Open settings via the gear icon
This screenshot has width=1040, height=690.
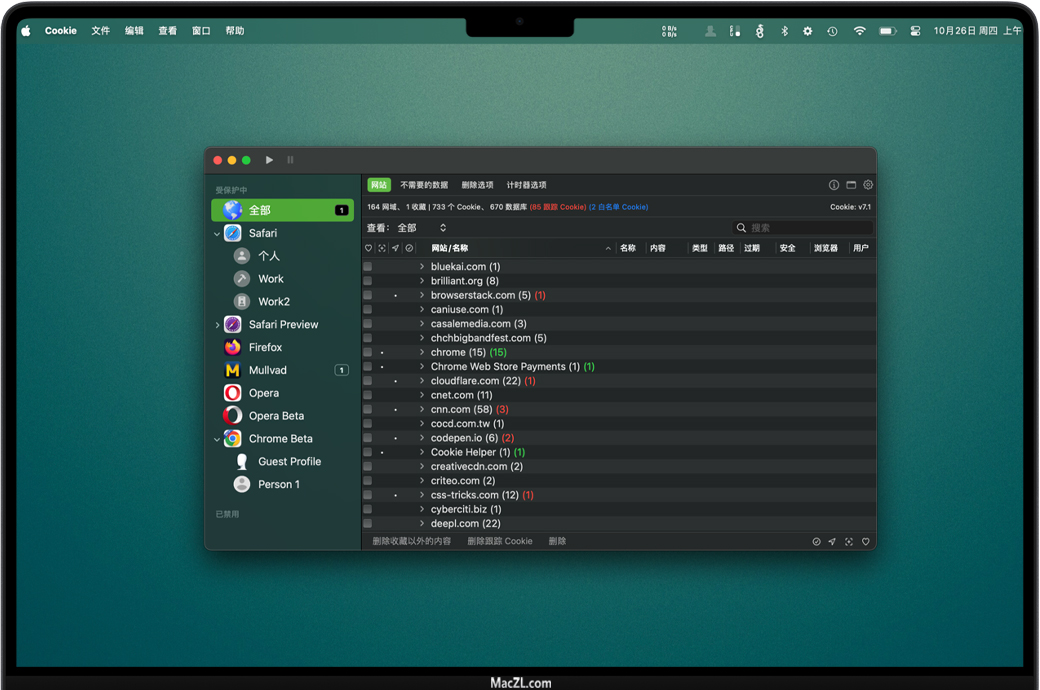(x=868, y=185)
